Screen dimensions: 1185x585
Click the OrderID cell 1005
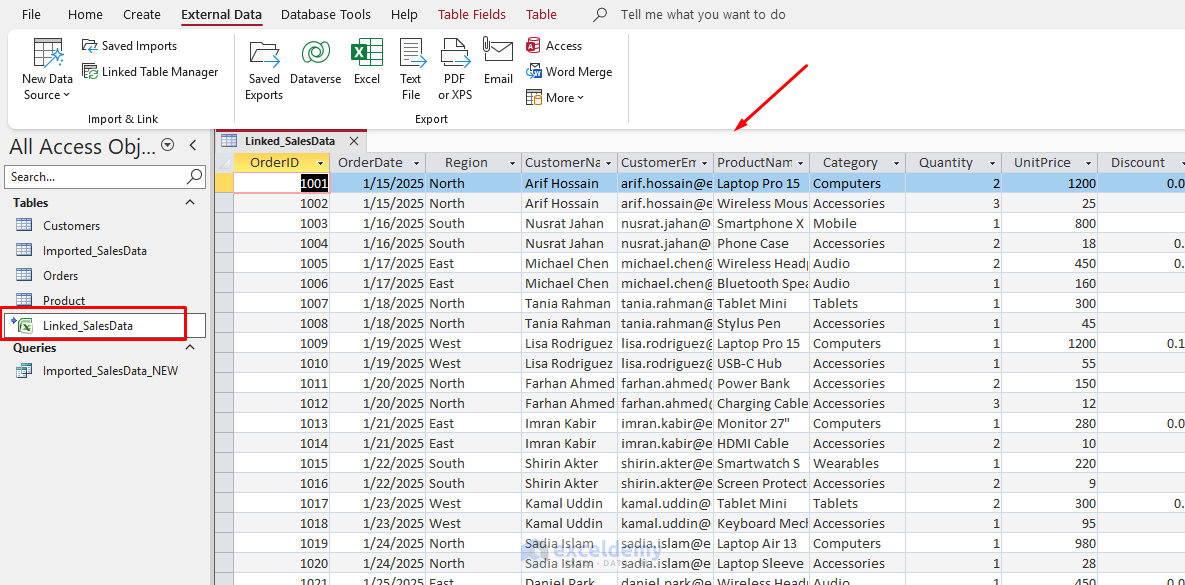click(x=281, y=263)
